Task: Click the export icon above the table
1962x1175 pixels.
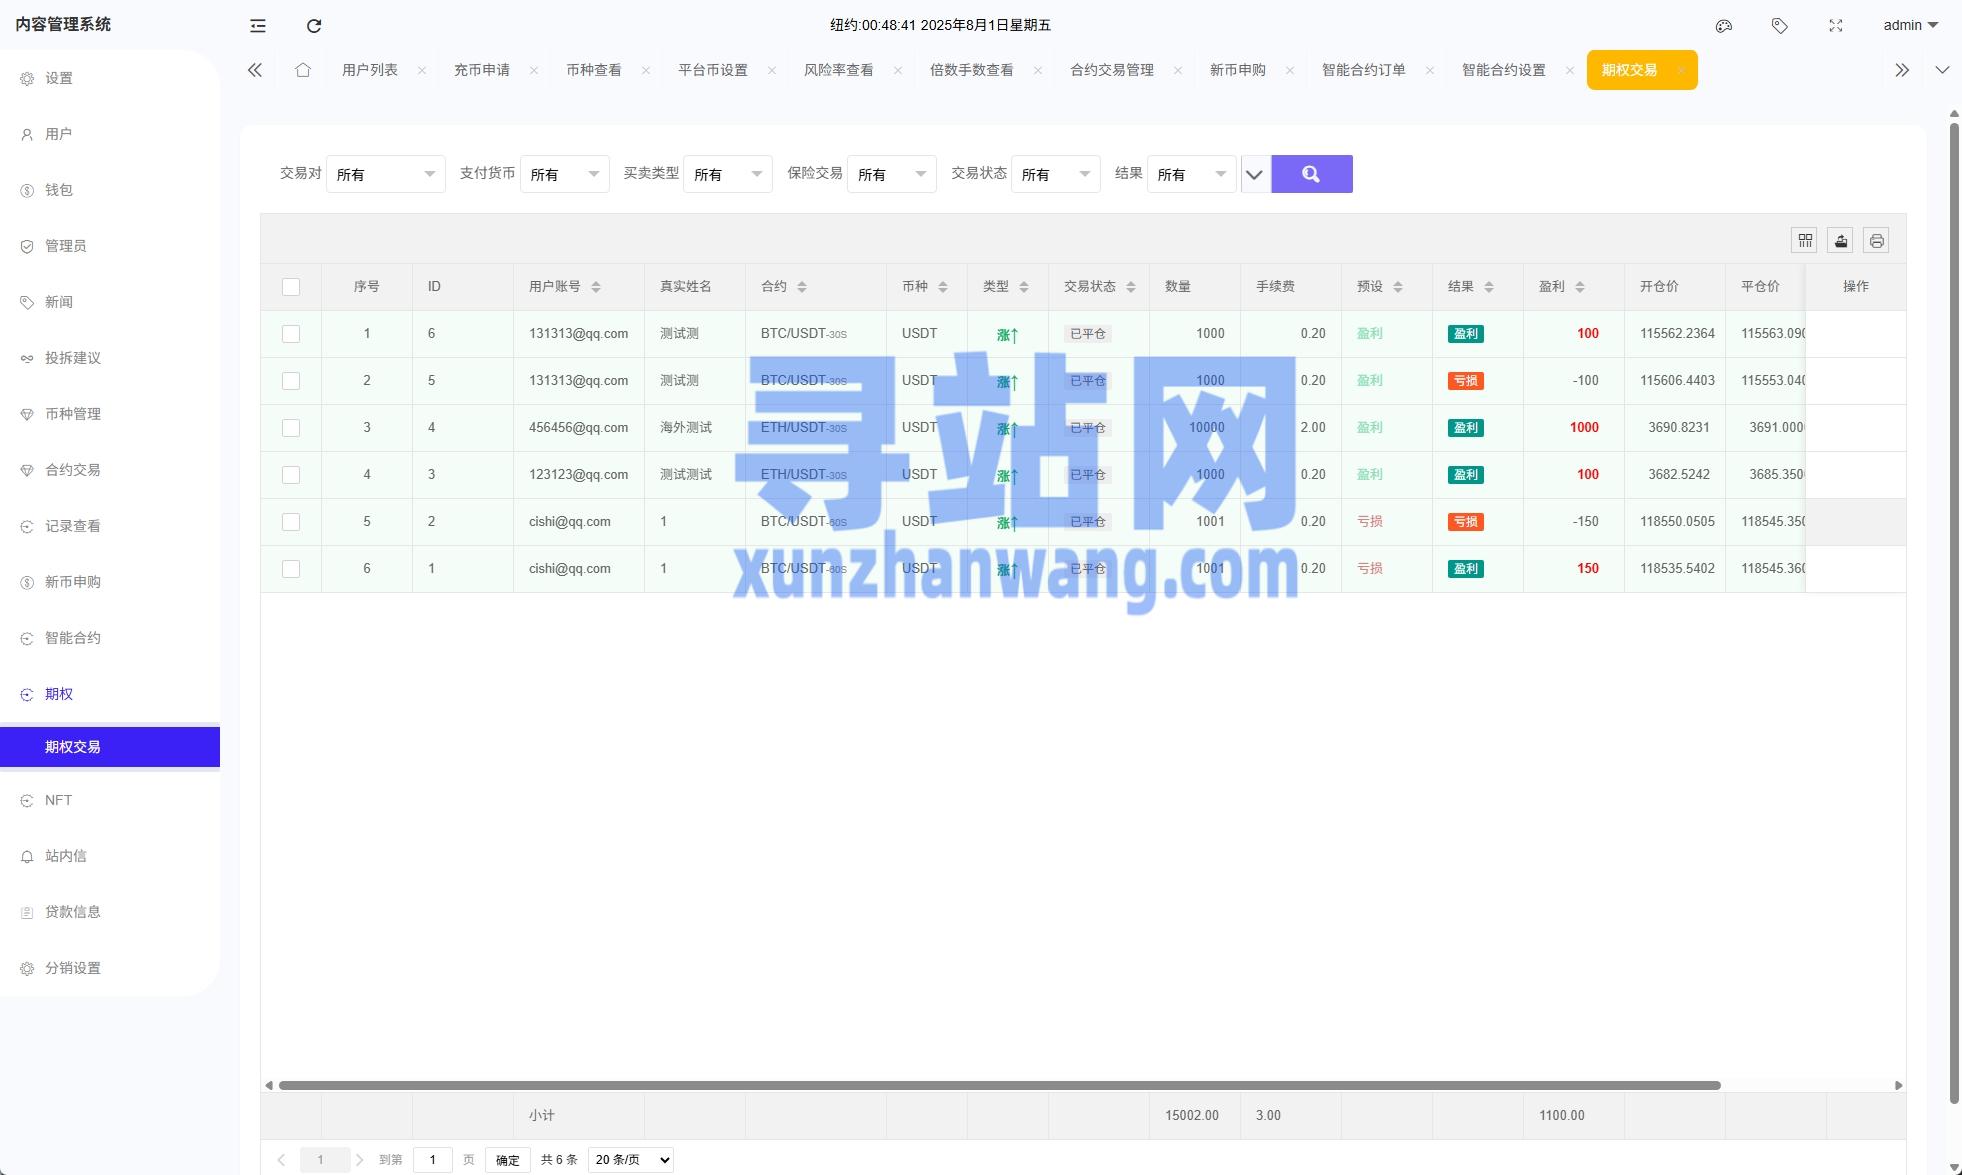Action: pos(1841,240)
